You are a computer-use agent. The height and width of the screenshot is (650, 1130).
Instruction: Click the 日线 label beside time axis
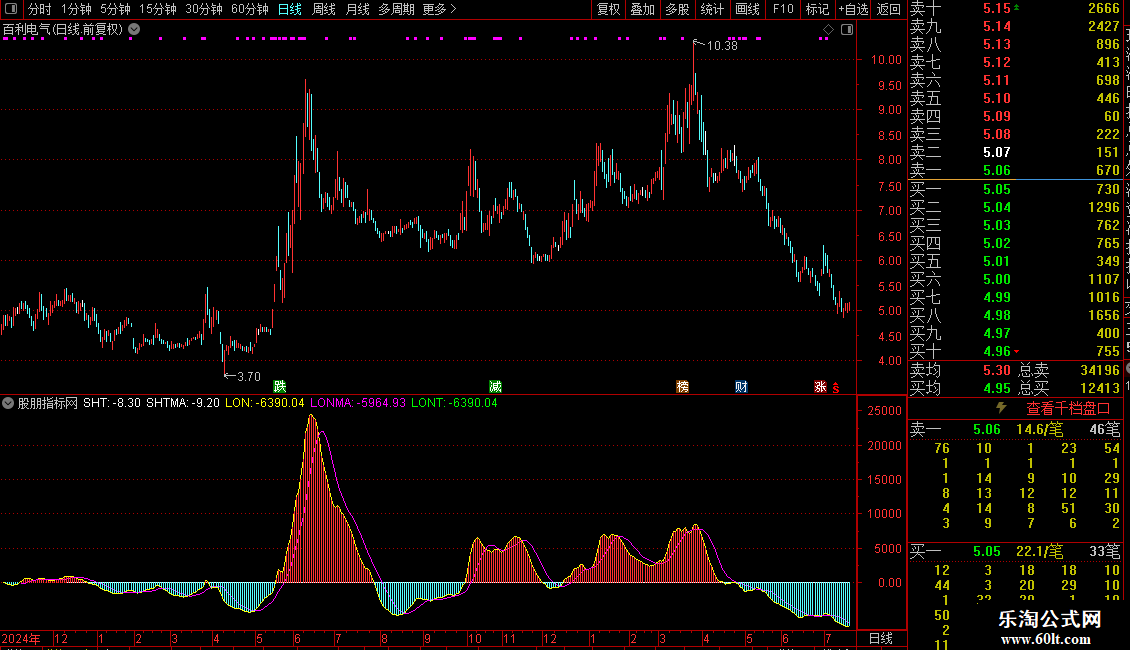click(881, 638)
